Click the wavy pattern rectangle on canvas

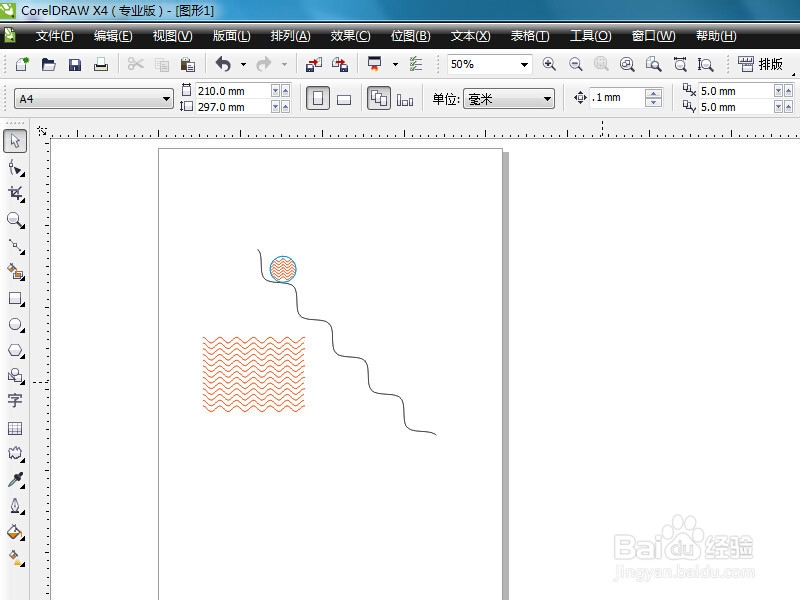coord(254,374)
